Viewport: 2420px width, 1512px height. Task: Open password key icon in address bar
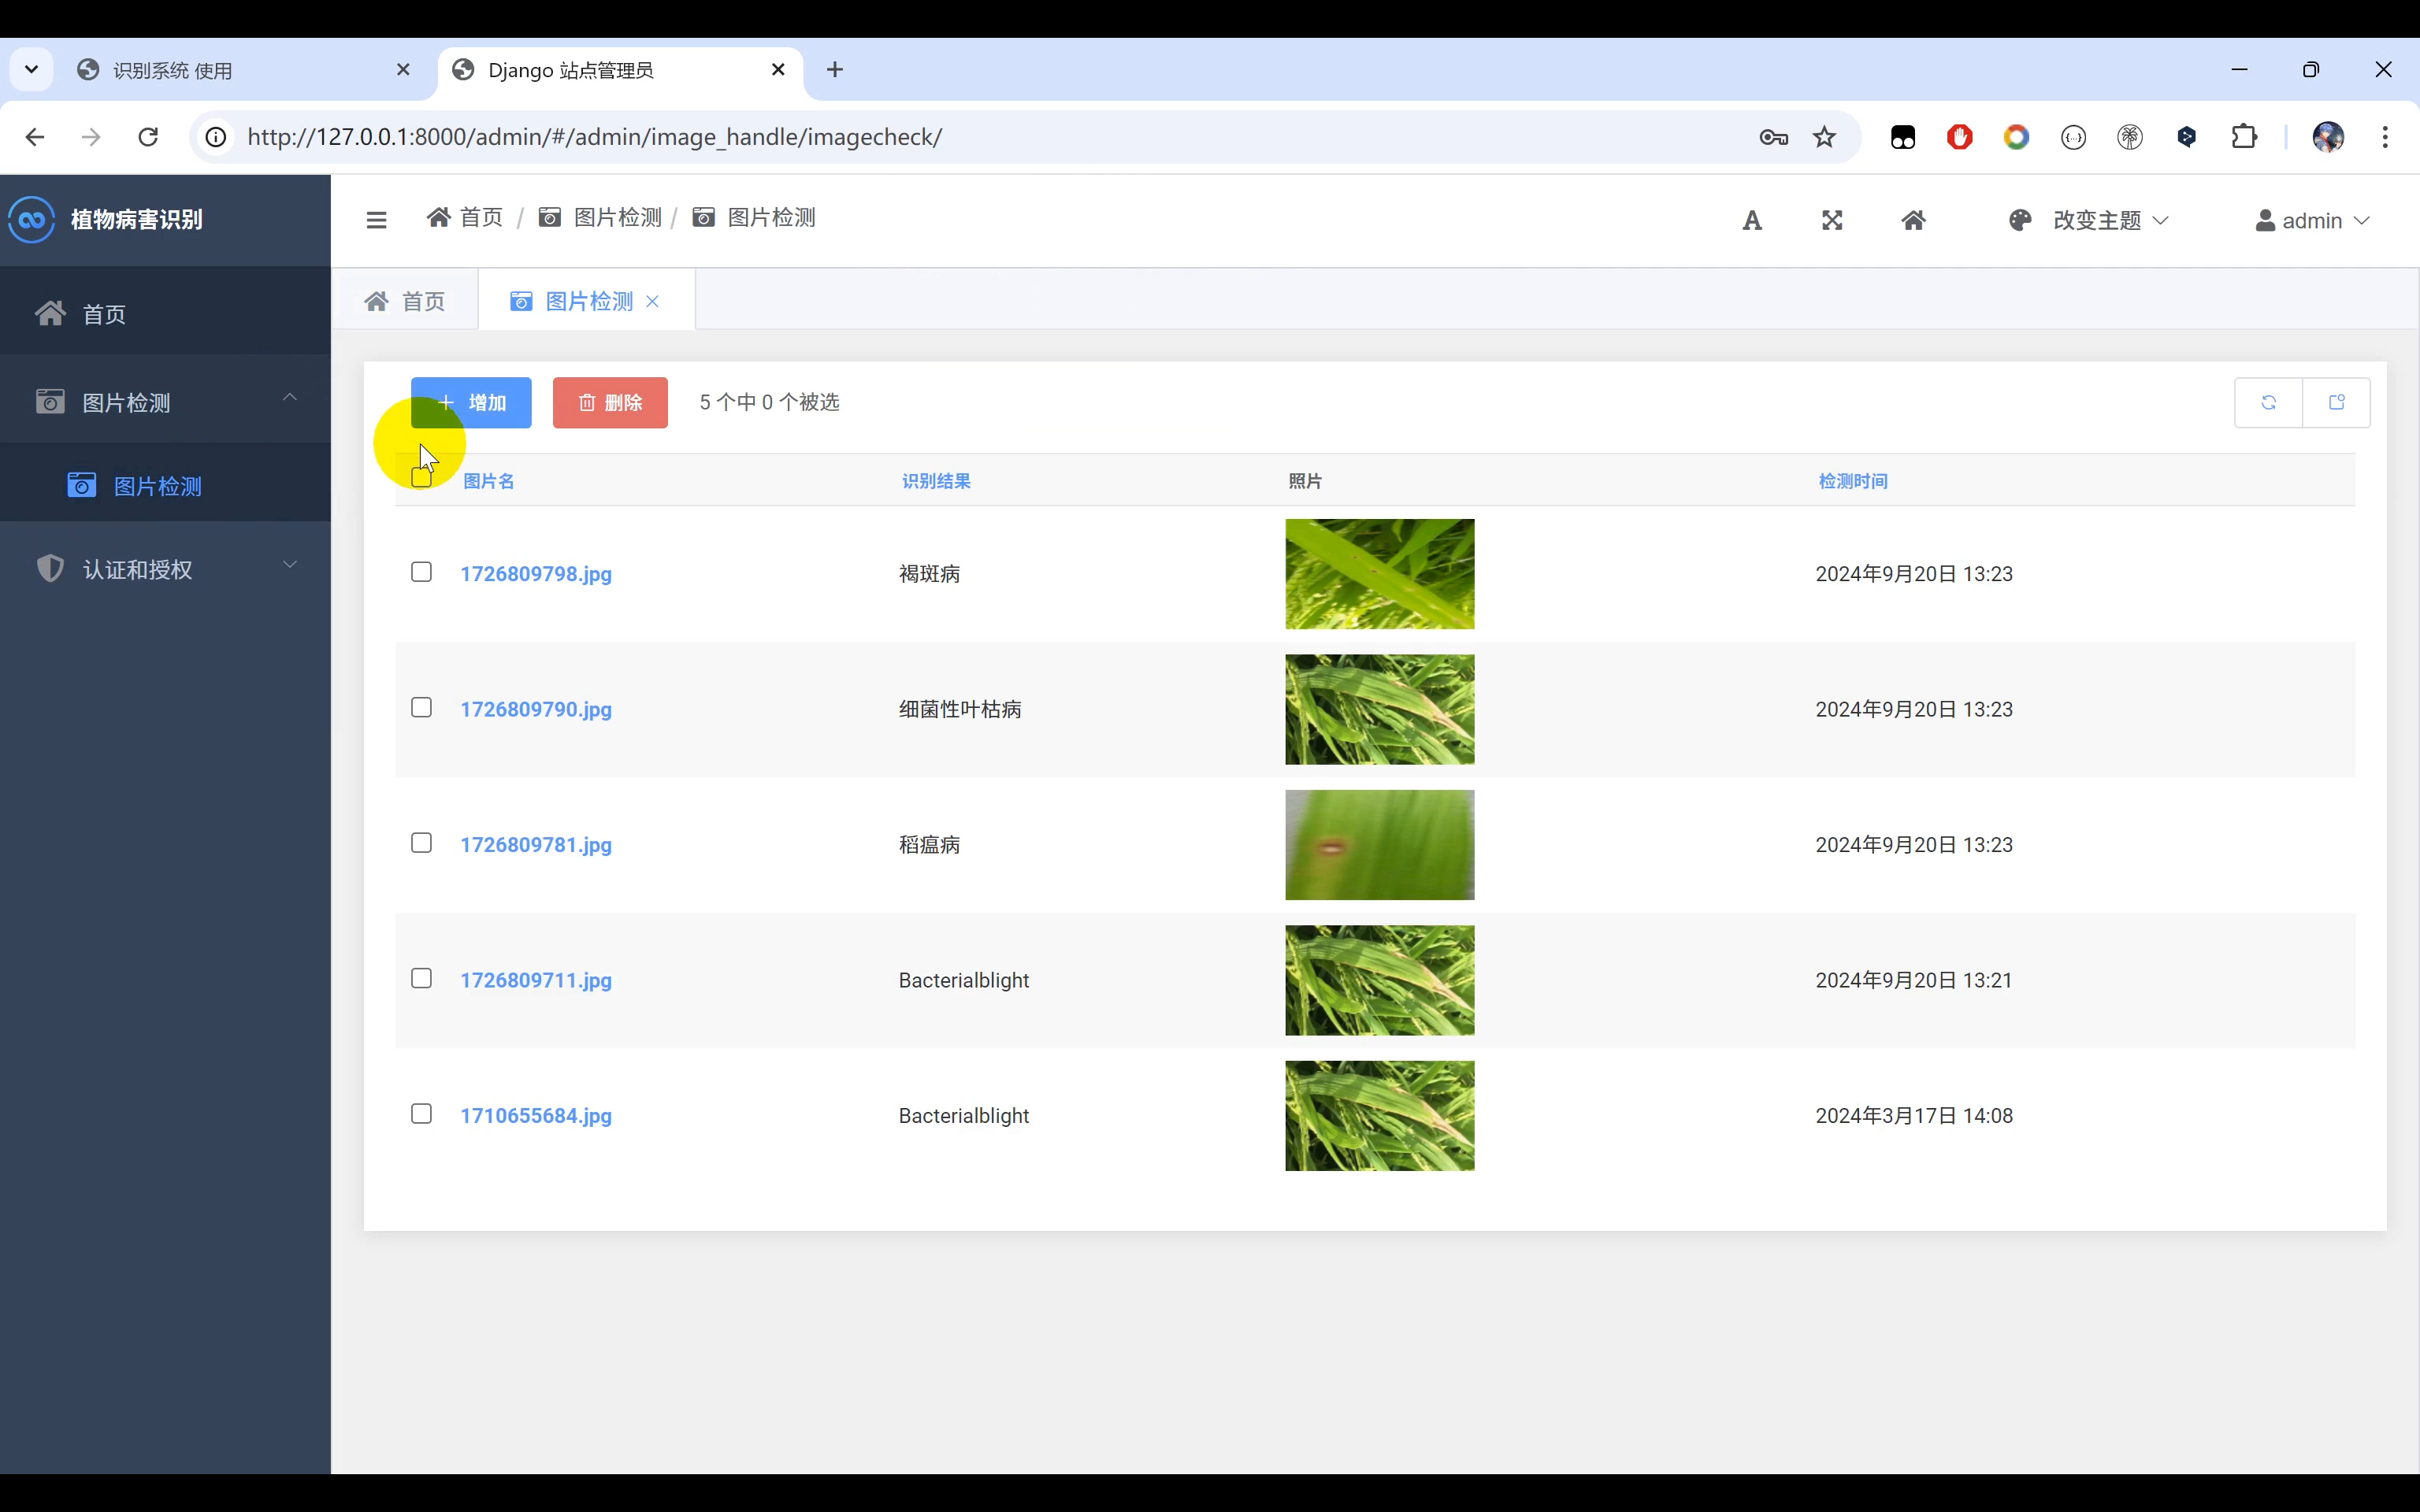(x=1773, y=137)
